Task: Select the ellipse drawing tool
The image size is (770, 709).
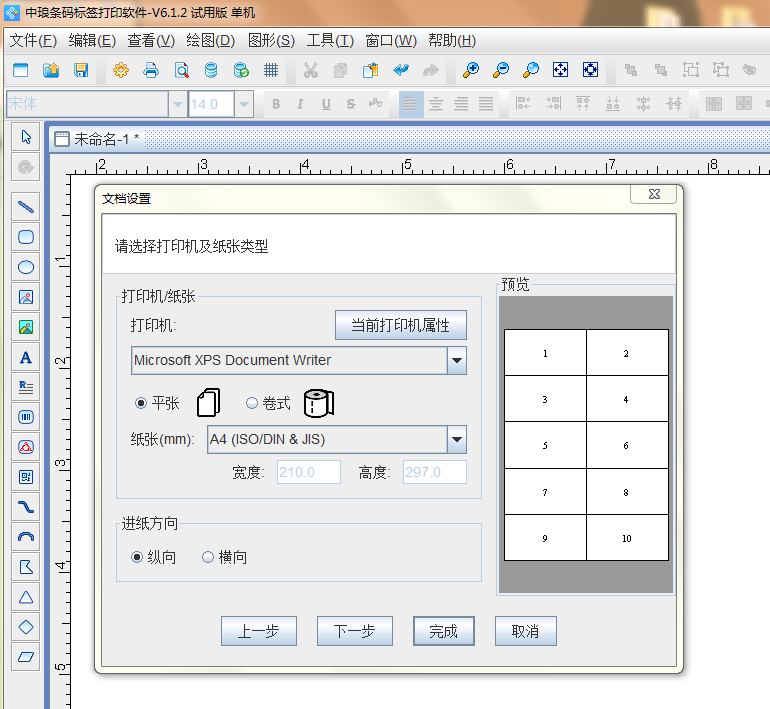Action: point(26,267)
